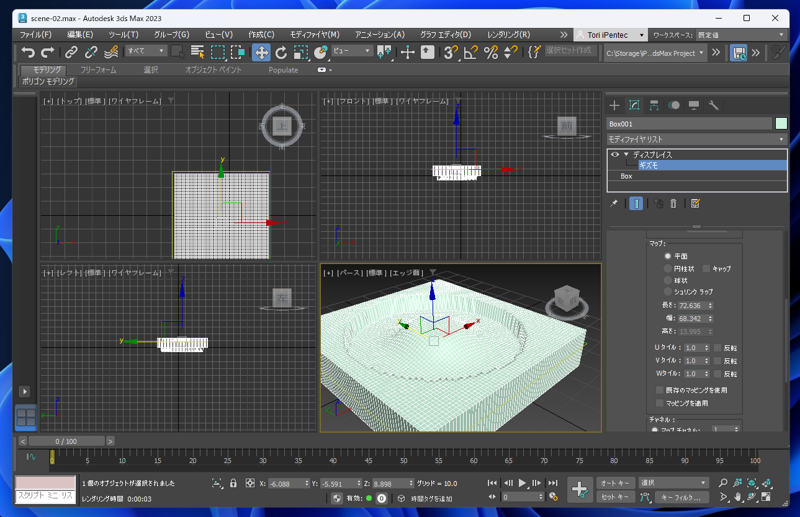Check 反転 for V タイル
Screen dimensions: 800x517
coord(717,361)
